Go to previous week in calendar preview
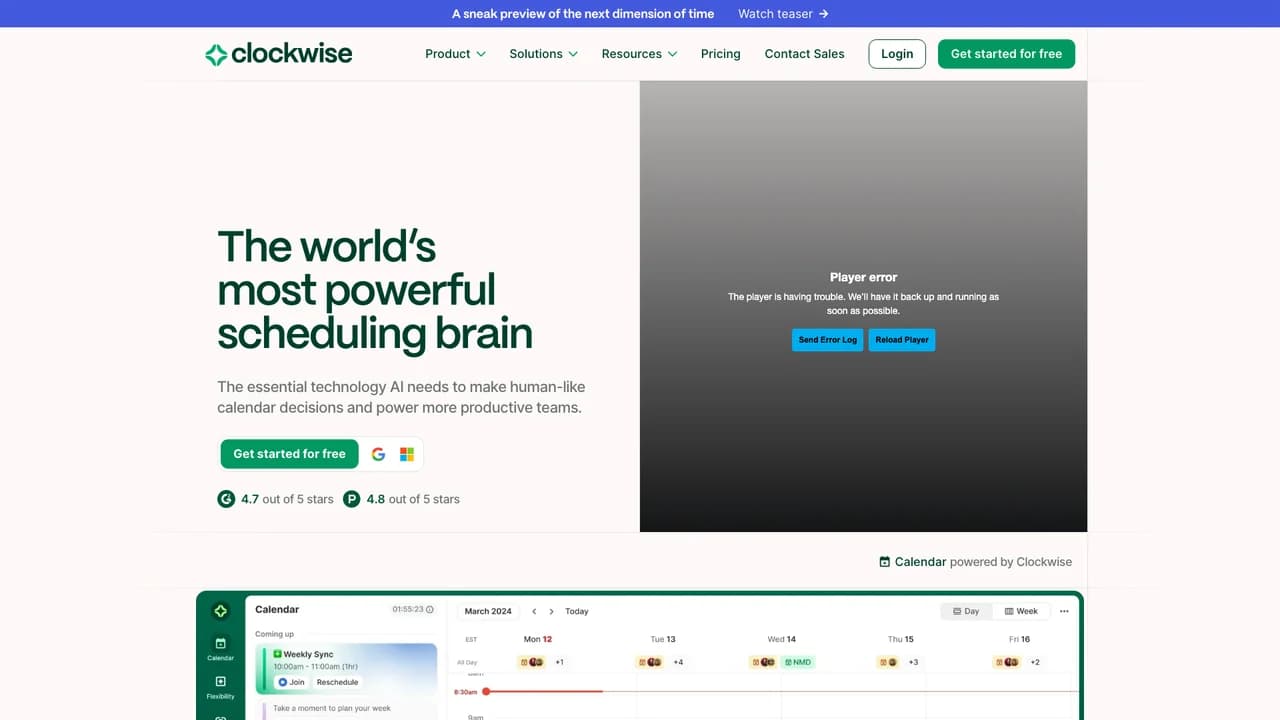The height and width of the screenshot is (720, 1280). tap(534, 611)
